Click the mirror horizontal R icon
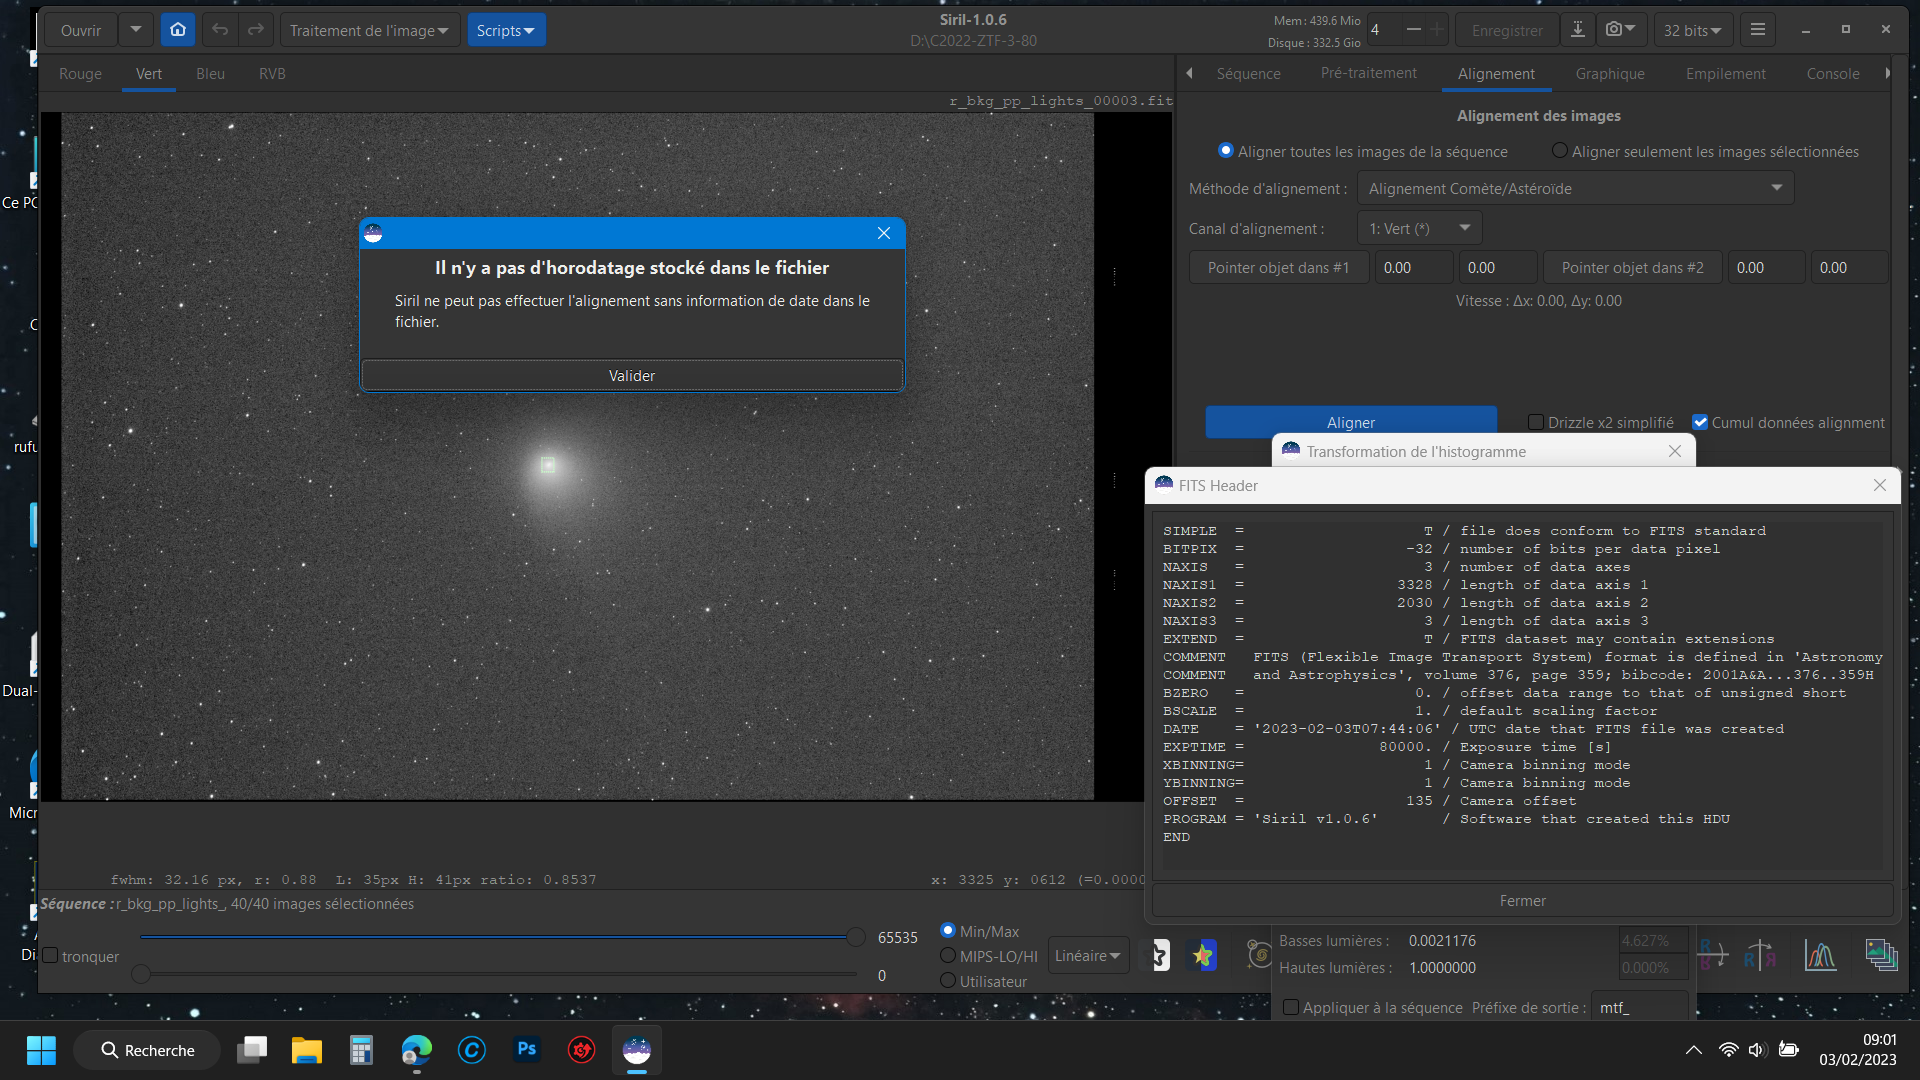 1760,956
